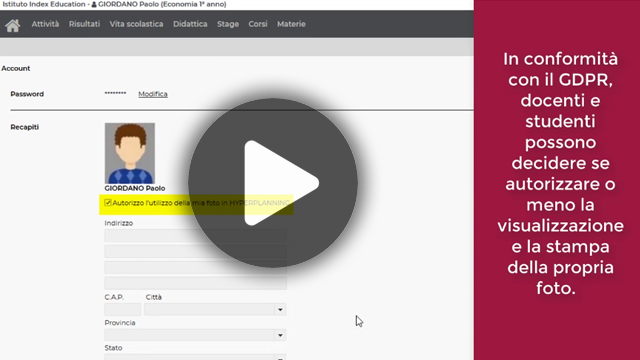This screenshot has width=640, height=360.
Task: Select Vita scolastica in the navigation bar
Action: click(136, 24)
